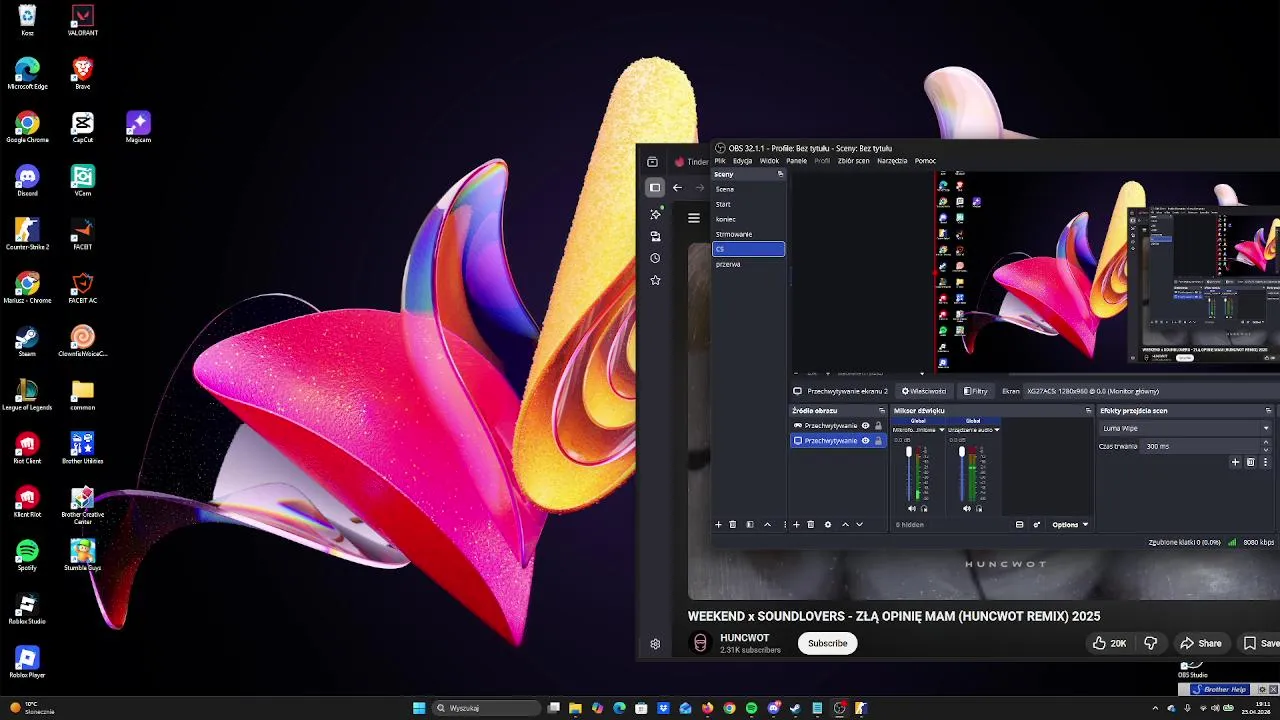Screen dimensions: 1280x720
Task: Open browser sidebar bookmarks star icon
Action: 655,280
